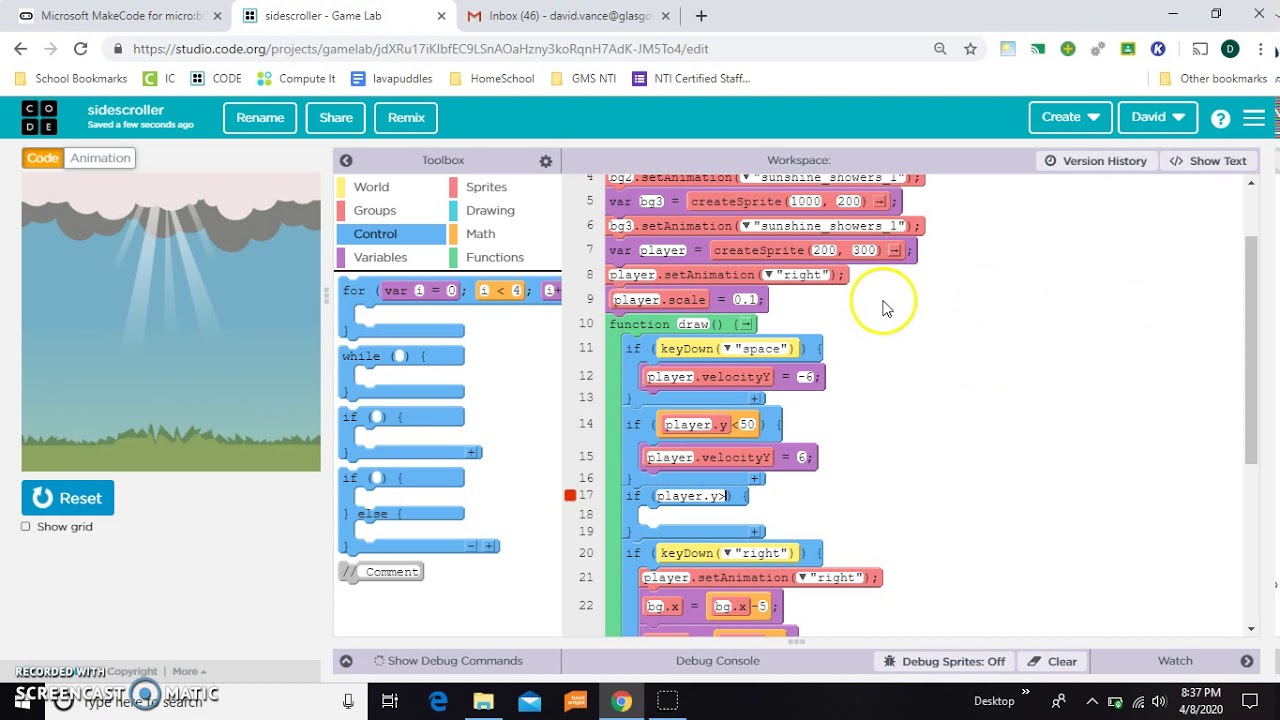Viewport: 1280px width, 720px height.
Task: Enable the Show grid checkbox
Action: pos(26,527)
